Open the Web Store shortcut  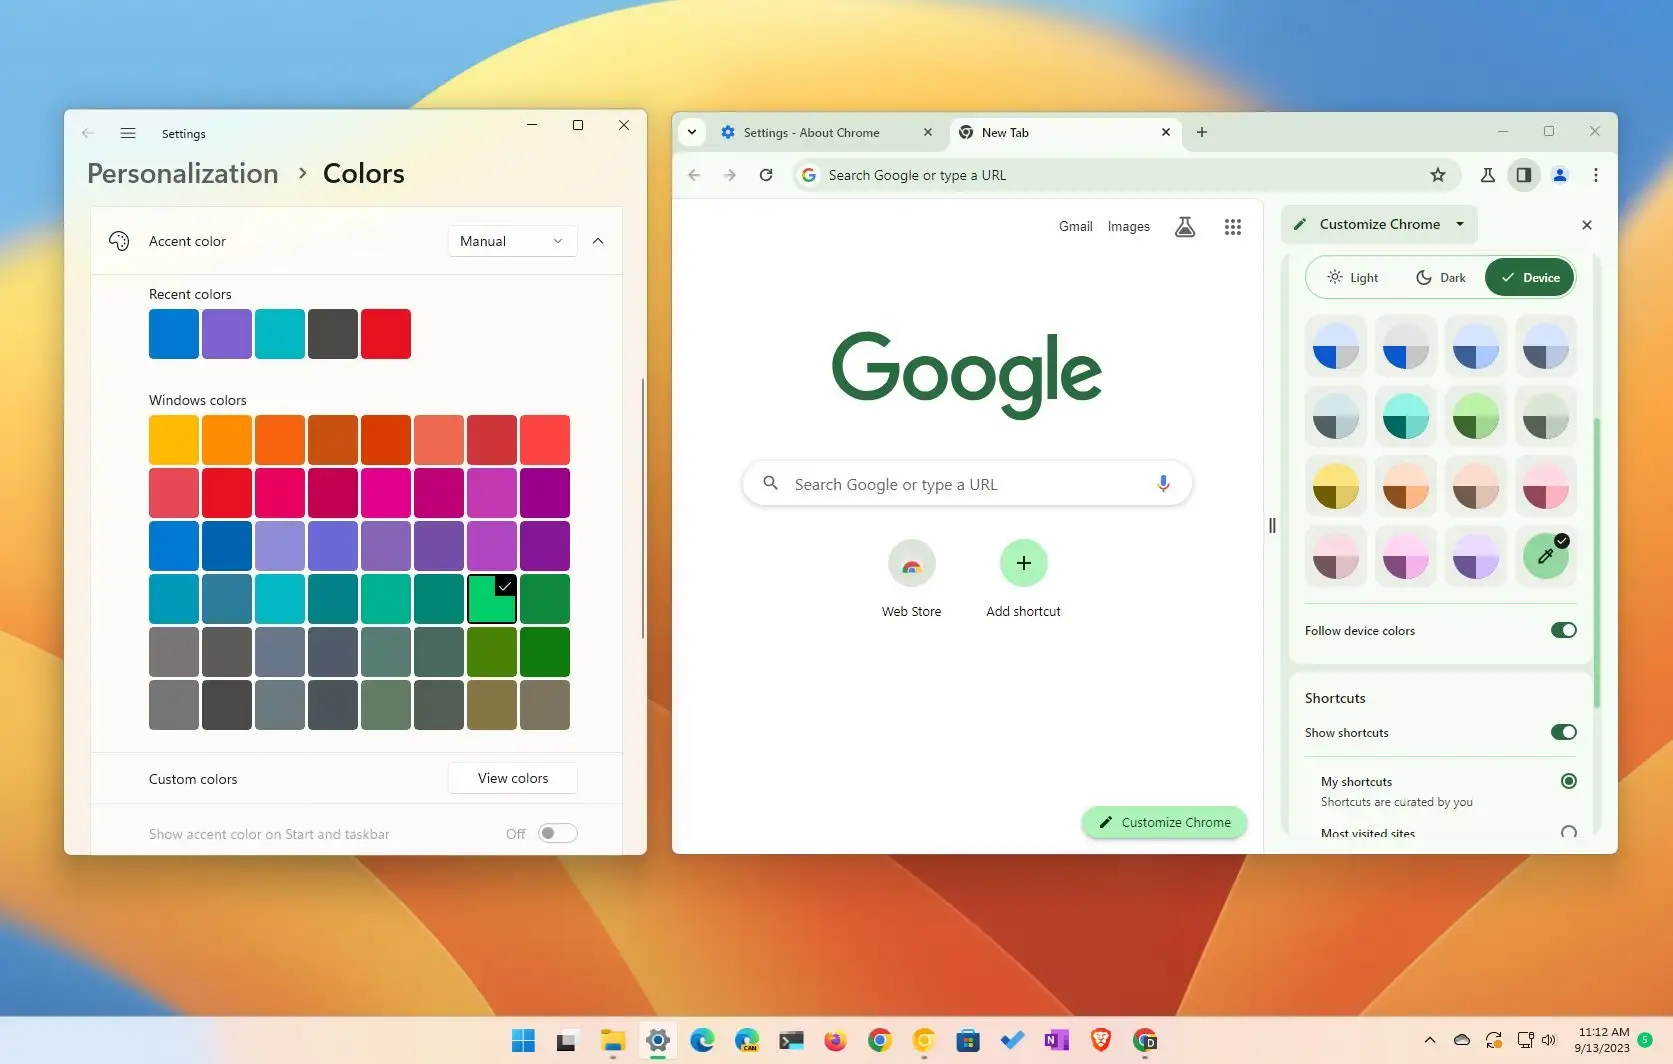[x=911, y=580]
